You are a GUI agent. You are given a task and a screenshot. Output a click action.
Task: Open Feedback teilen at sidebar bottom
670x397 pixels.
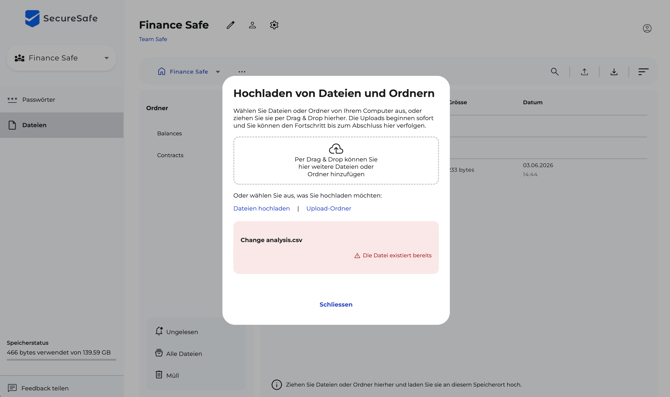pos(38,388)
